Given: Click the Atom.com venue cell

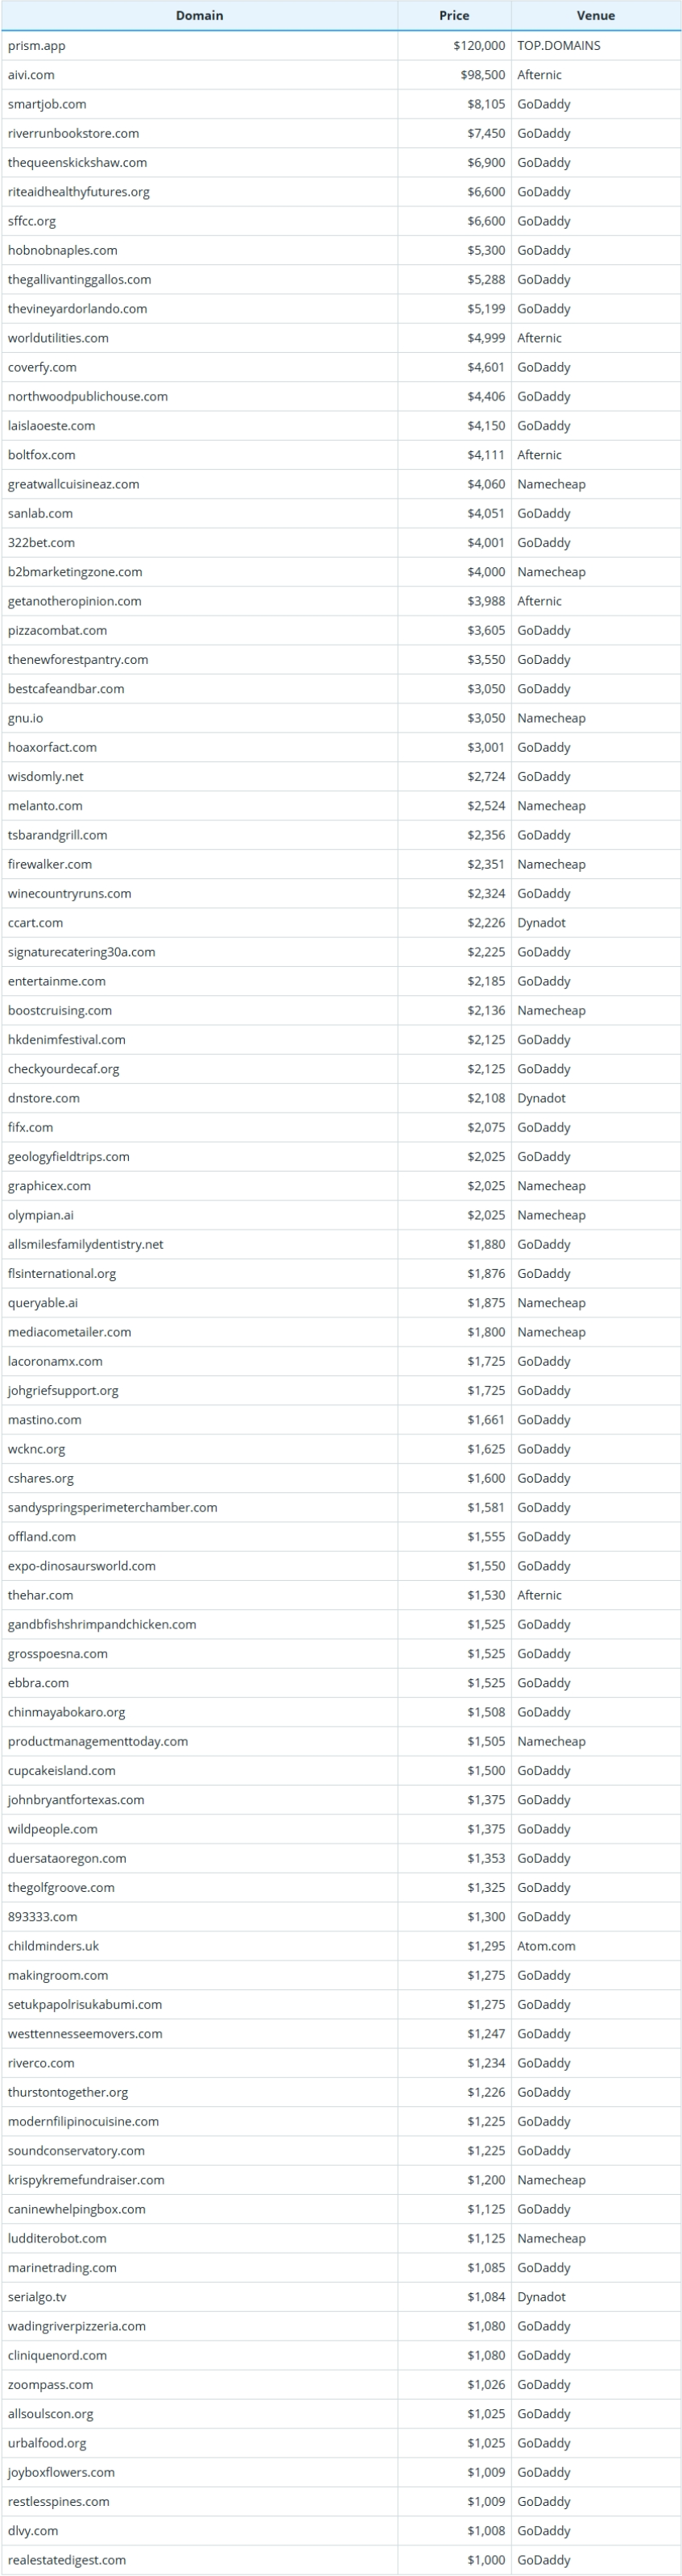Looking at the screenshot, I should (546, 1946).
